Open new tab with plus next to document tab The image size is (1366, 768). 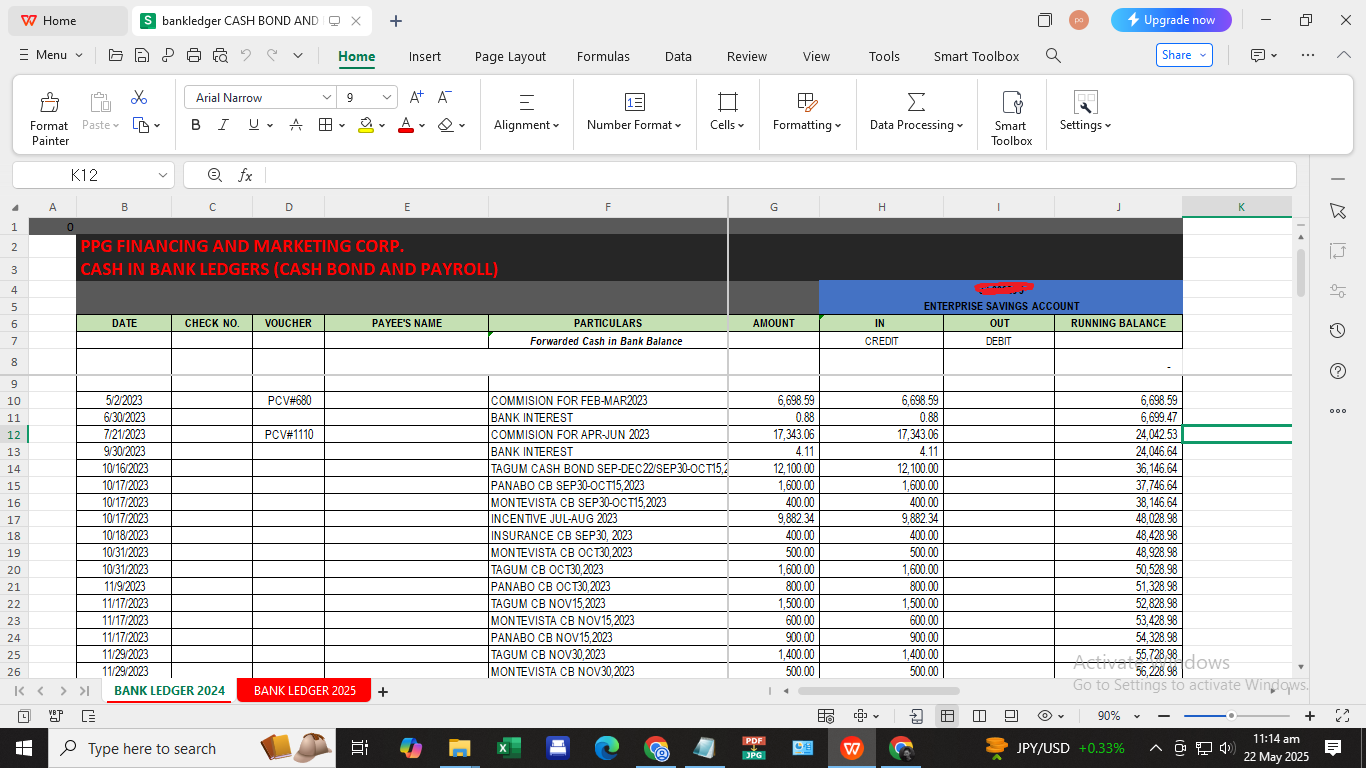396,20
